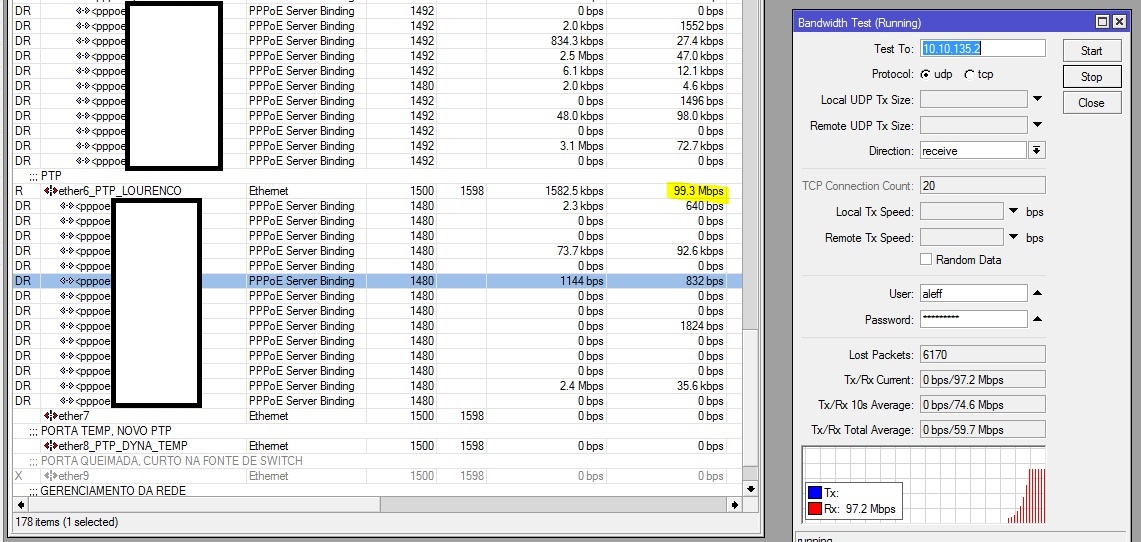This screenshot has height=542, width=1141.
Task: Select the tcp protocol radio button
Action: [969, 75]
